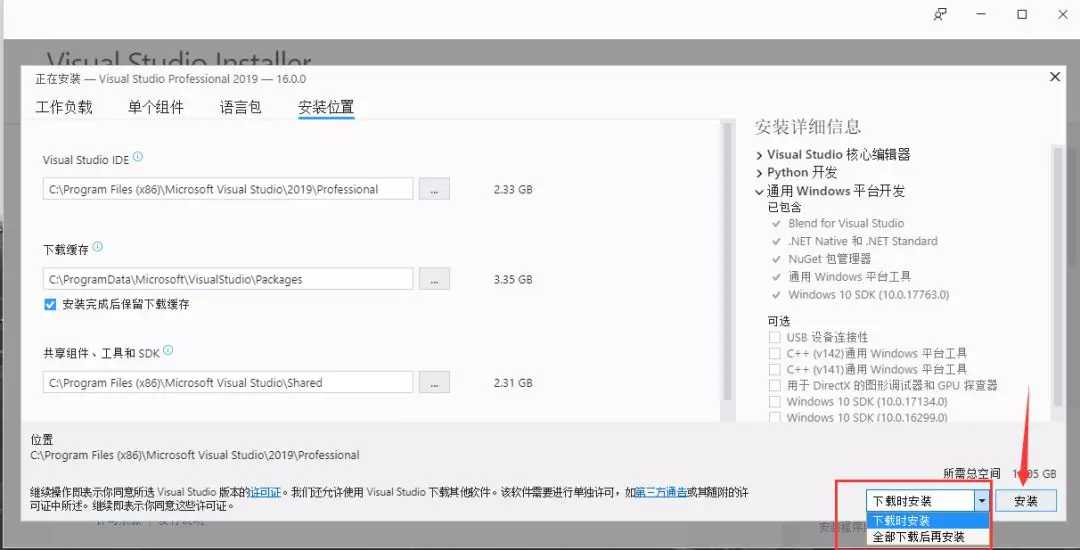Image resolution: width=1080 pixels, height=550 pixels.
Task: Click .NET Native 和 .NET Standard item
Action: (x=862, y=241)
